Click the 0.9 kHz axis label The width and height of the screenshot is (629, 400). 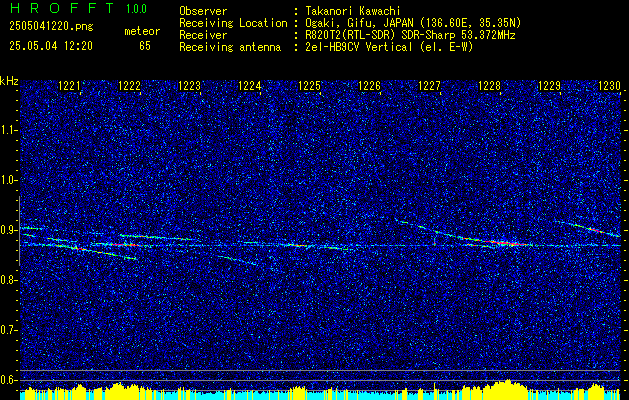pos(8,230)
